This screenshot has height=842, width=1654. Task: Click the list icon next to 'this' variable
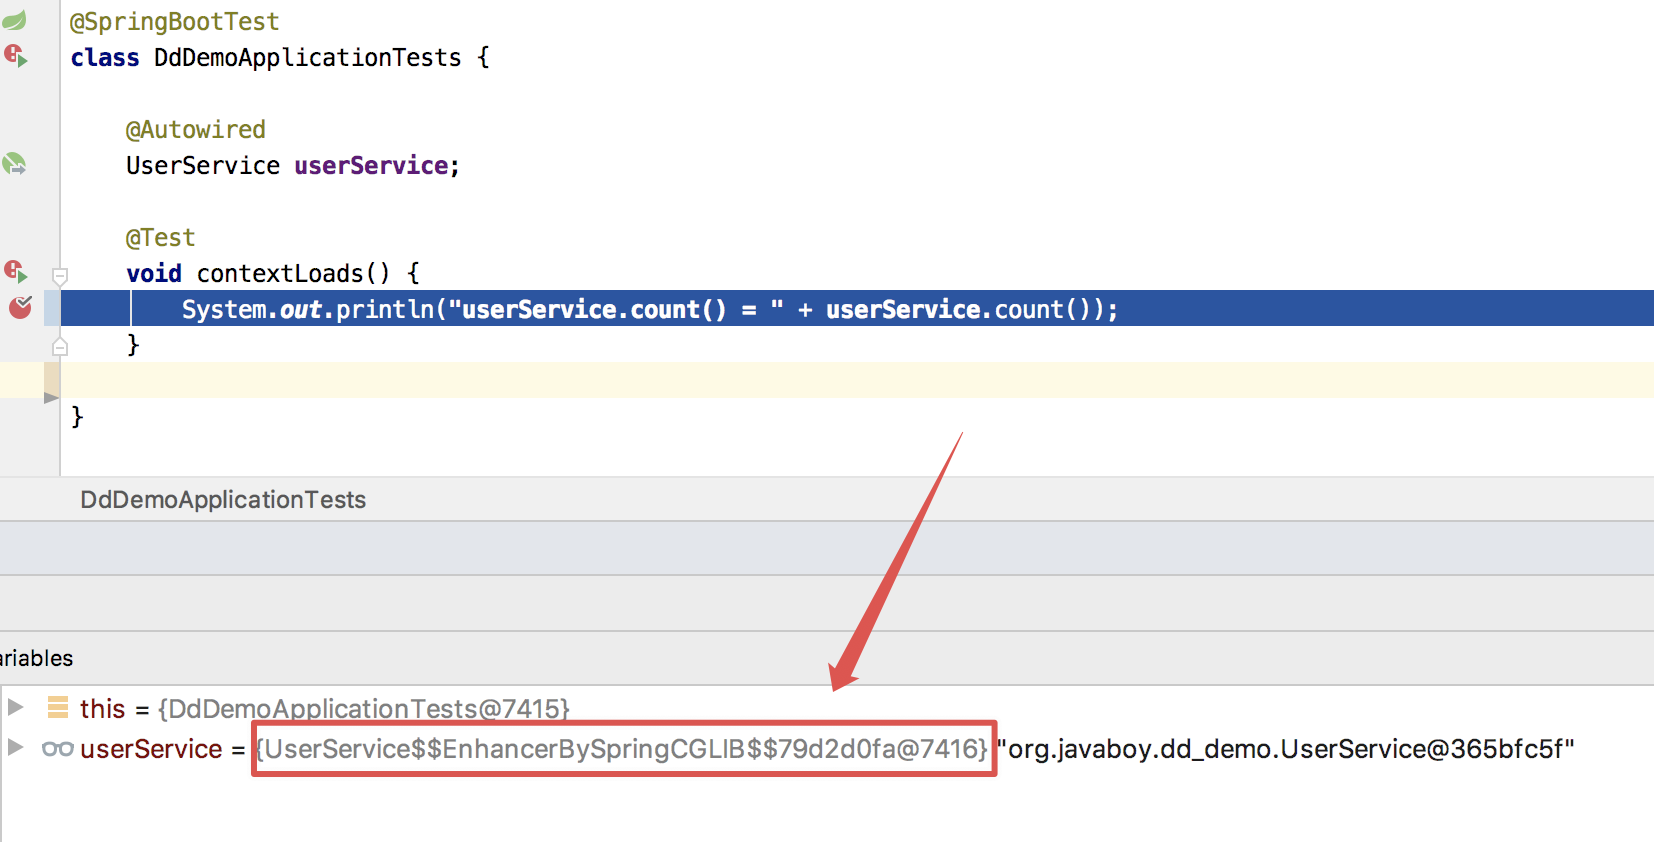click(x=58, y=708)
